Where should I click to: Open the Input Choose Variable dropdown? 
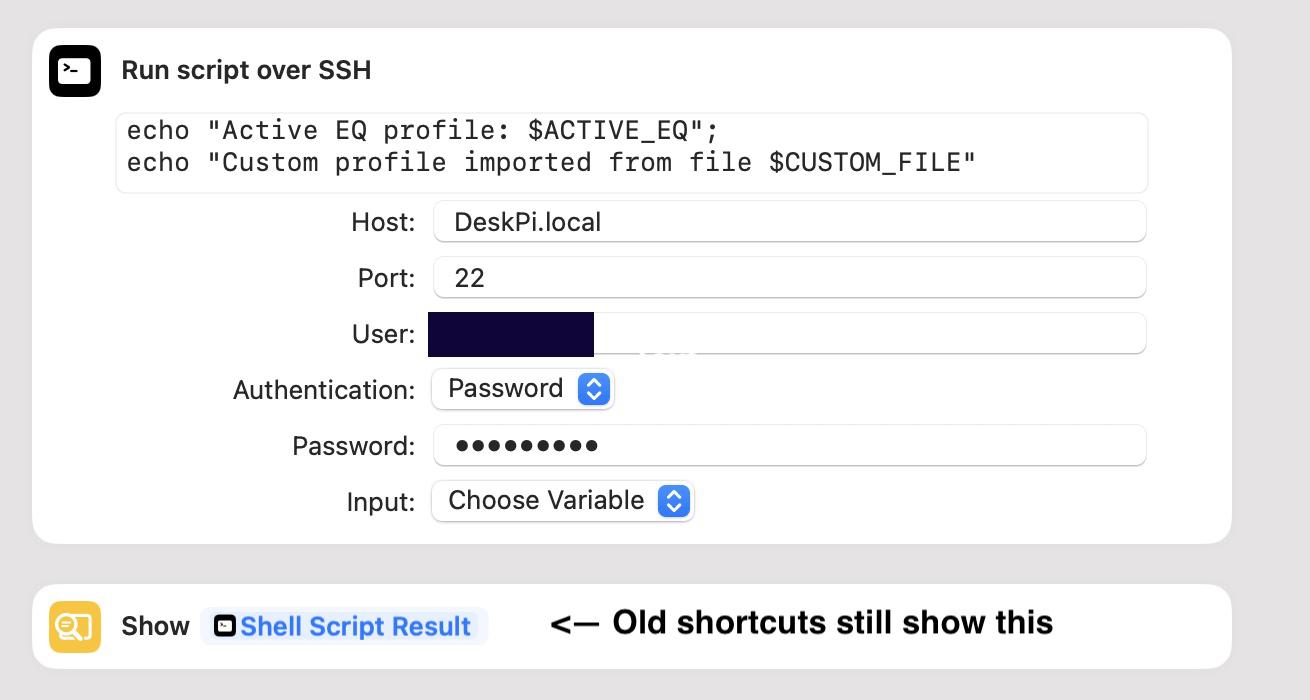pyautogui.click(x=562, y=501)
